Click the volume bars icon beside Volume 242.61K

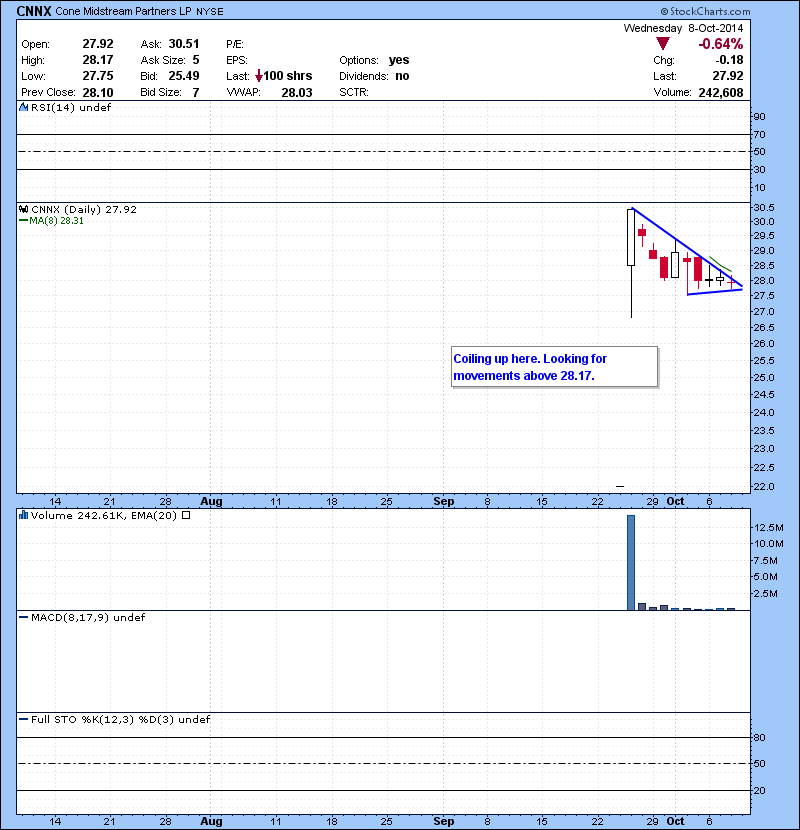tap(23, 515)
